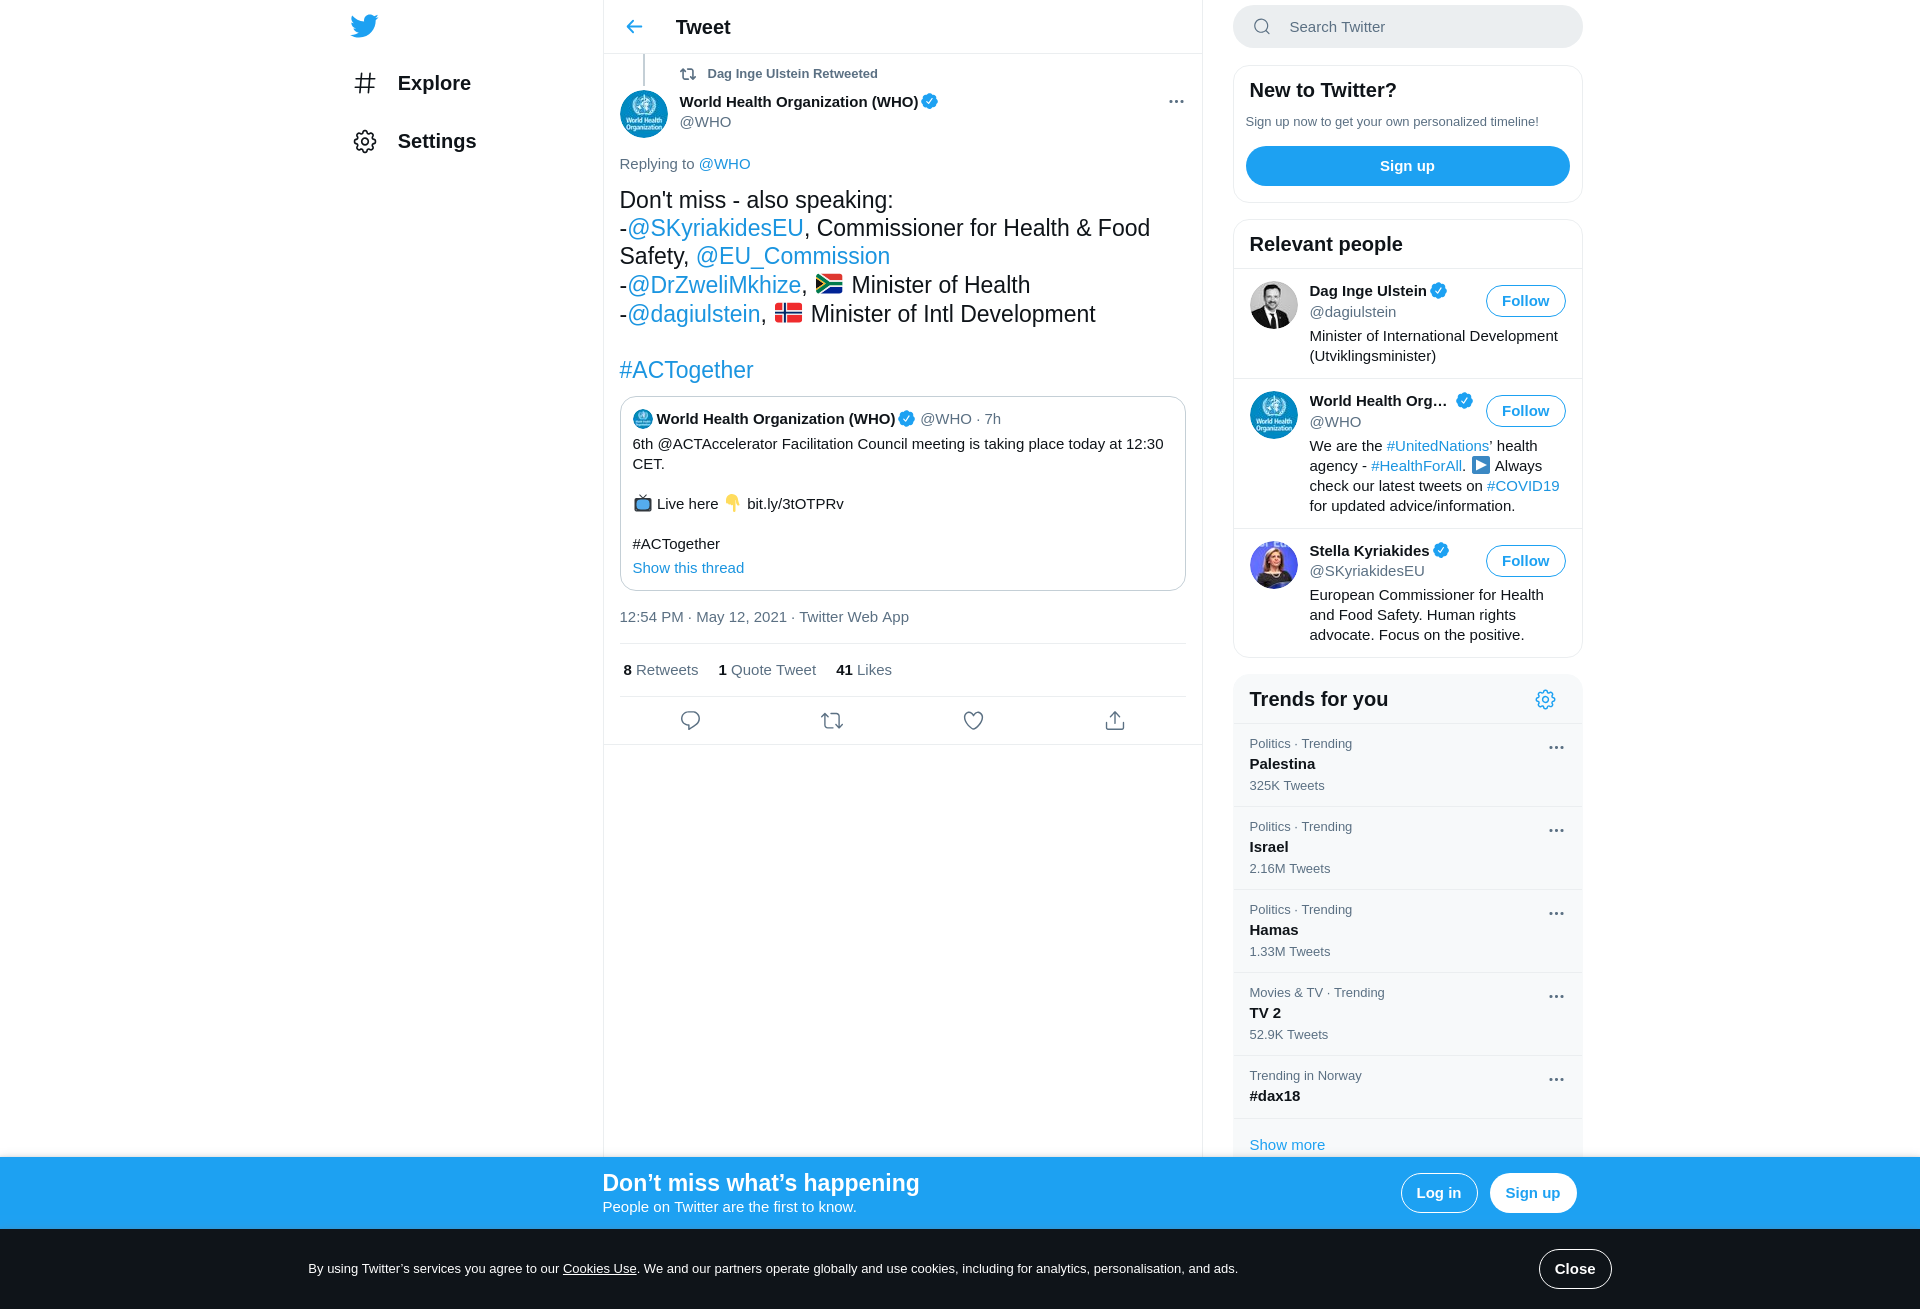Open the tweet's three-dot more menu
The height and width of the screenshot is (1309, 1920).
tap(1176, 101)
